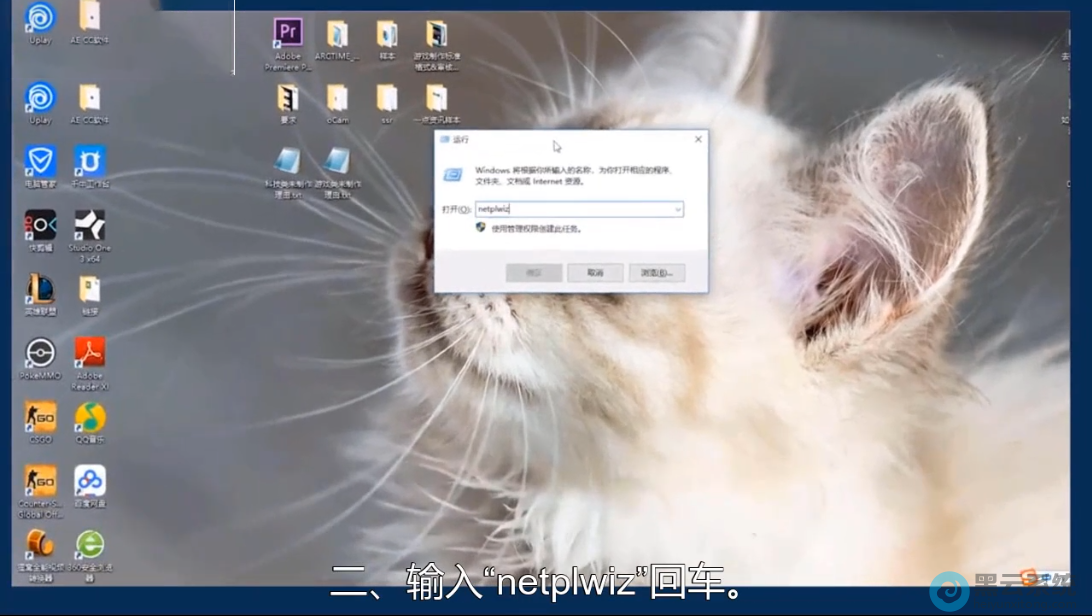The width and height of the screenshot is (1092, 616).
Task: Click the 千牛工作台 desktop icon
Action: tap(90, 161)
